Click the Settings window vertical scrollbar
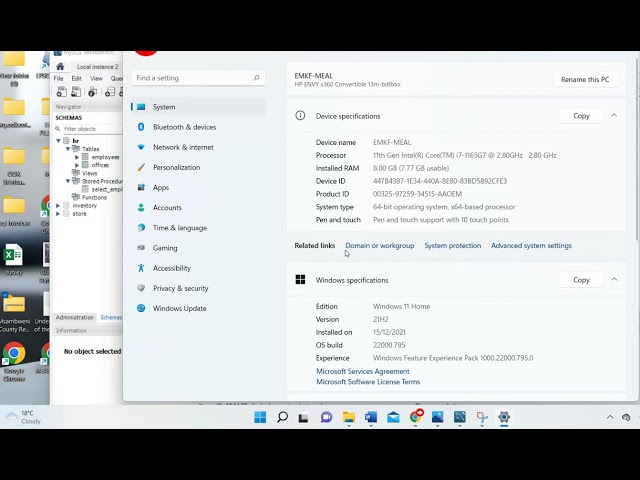 636,150
